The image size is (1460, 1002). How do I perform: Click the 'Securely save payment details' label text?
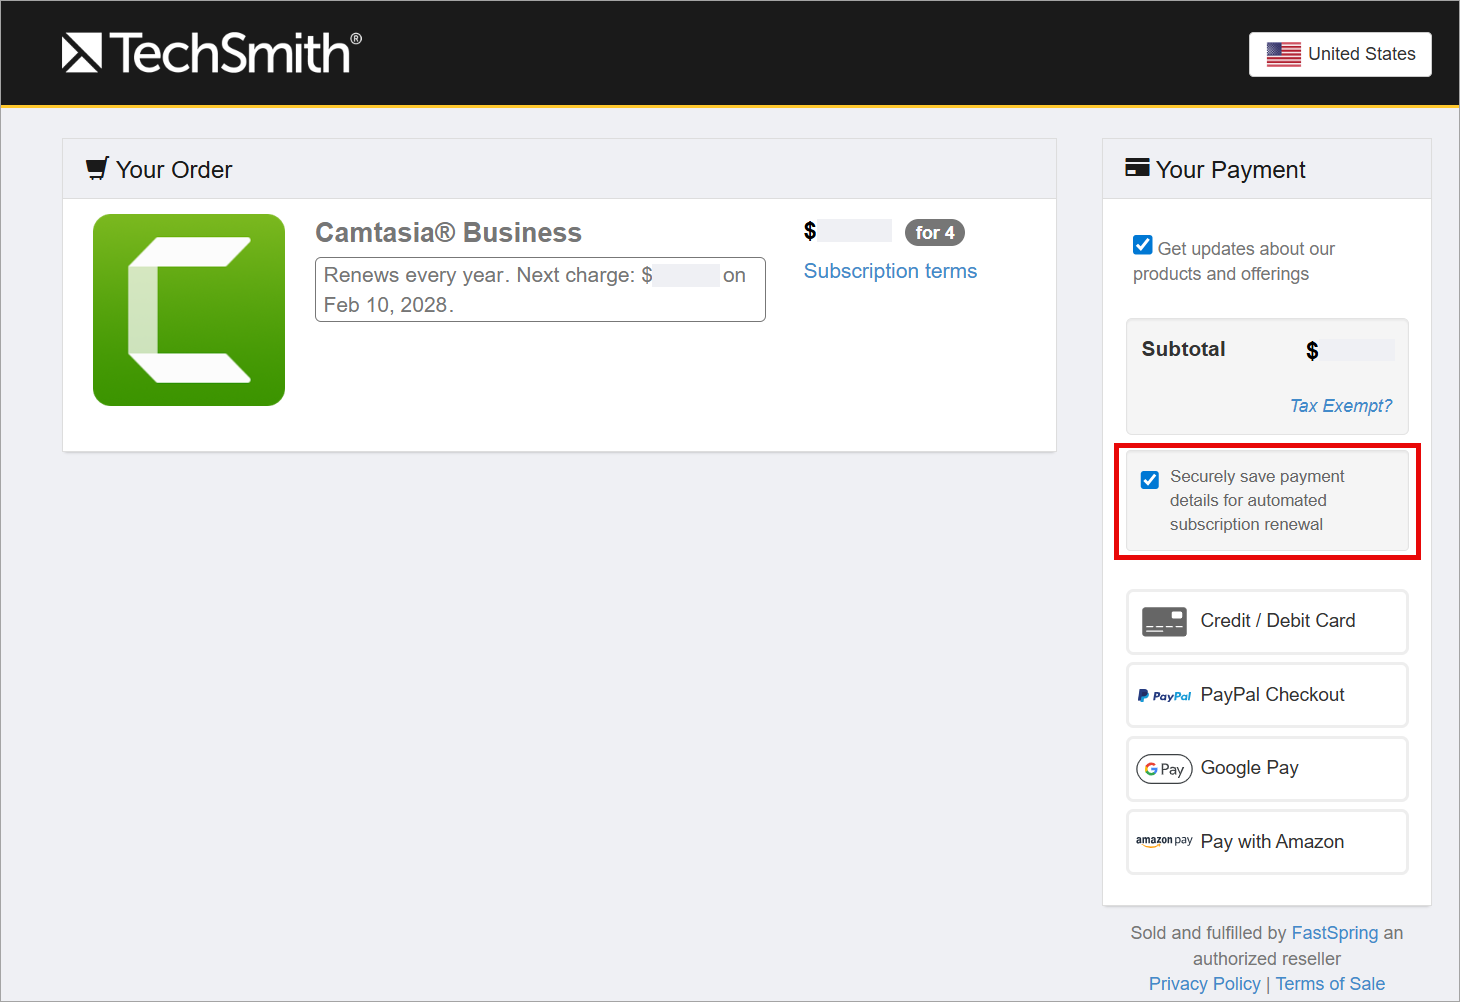(x=1257, y=501)
